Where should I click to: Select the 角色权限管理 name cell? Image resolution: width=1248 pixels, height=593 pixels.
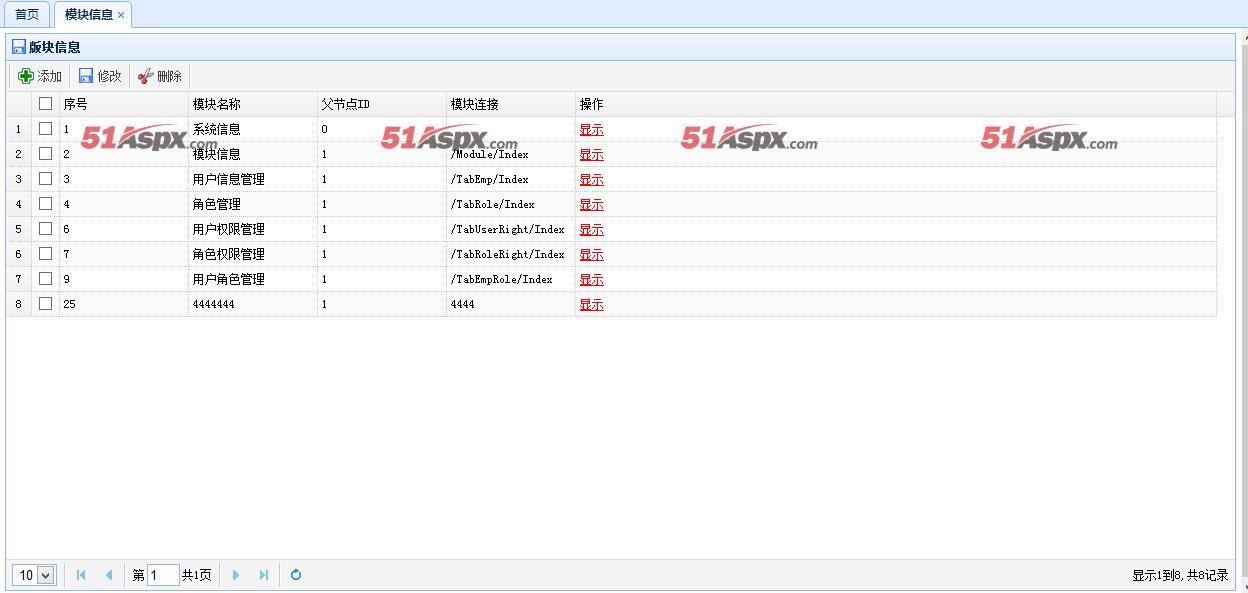(x=253, y=254)
